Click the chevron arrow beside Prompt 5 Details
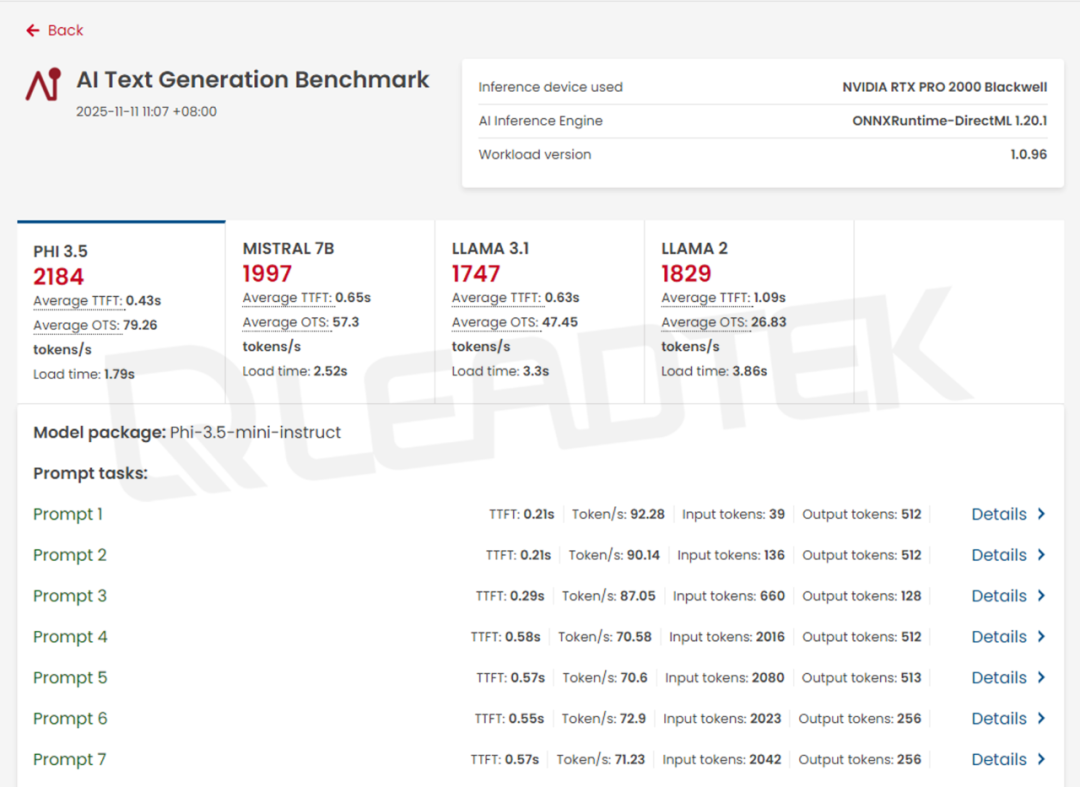This screenshot has width=1080, height=787. [1041, 678]
